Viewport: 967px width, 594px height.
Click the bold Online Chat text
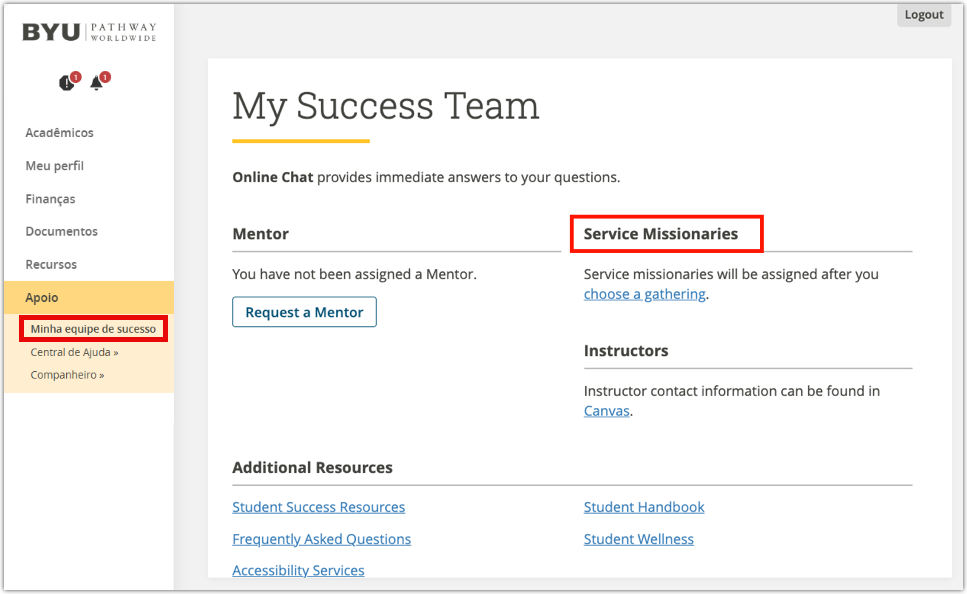[x=273, y=178]
